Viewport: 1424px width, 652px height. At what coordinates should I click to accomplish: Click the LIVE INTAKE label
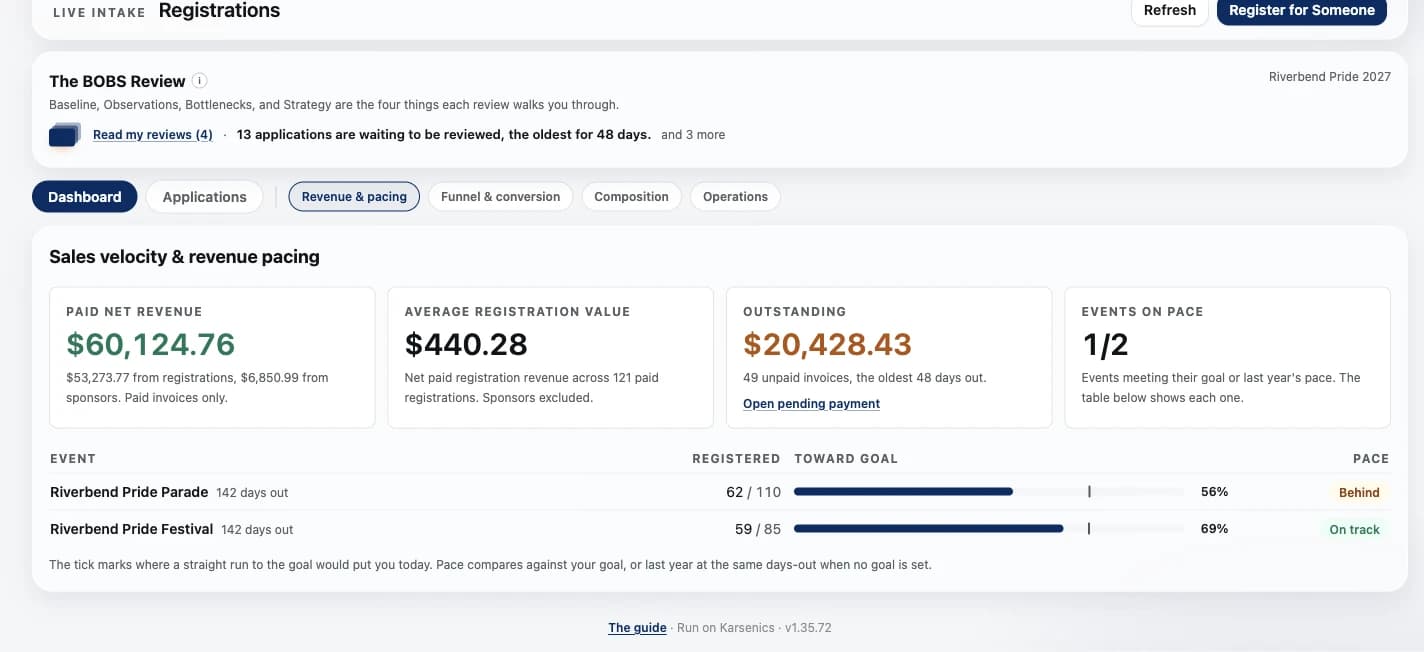click(99, 12)
